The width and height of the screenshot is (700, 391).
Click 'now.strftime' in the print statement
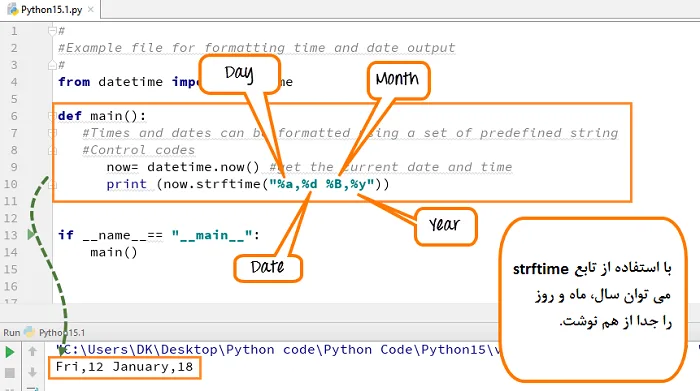212,184
